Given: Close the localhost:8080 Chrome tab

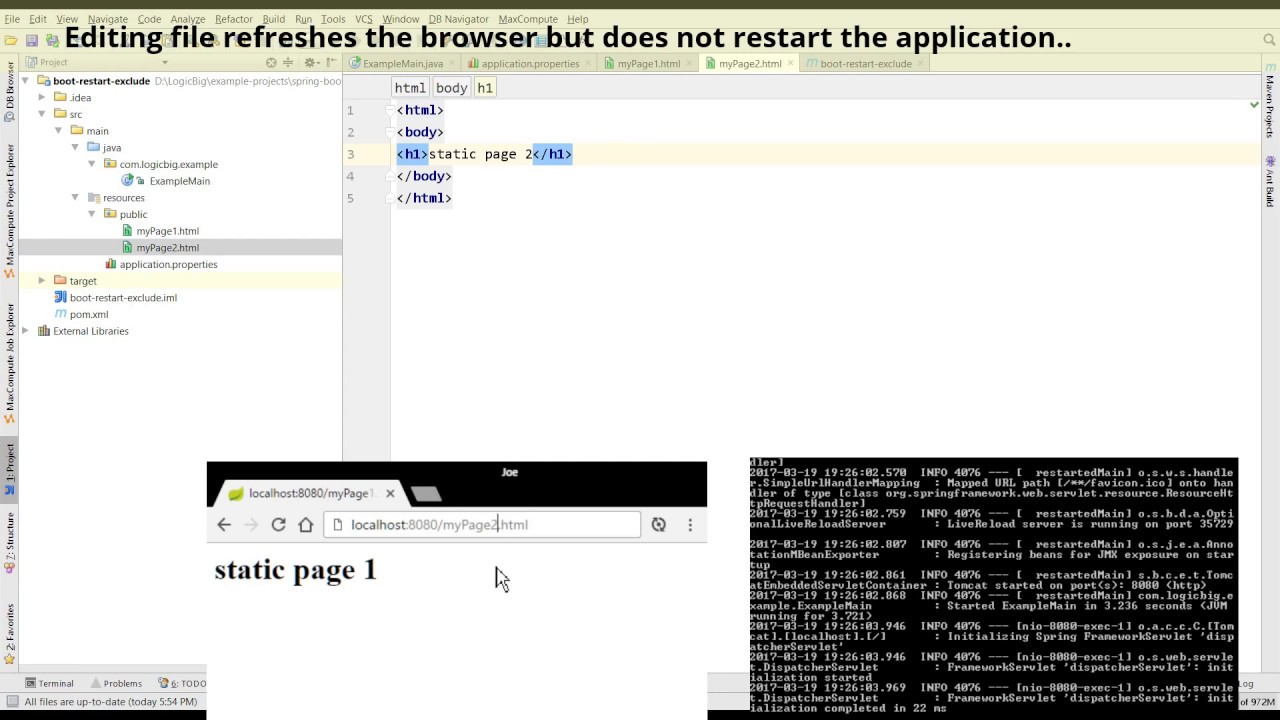Looking at the screenshot, I should (390, 493).
